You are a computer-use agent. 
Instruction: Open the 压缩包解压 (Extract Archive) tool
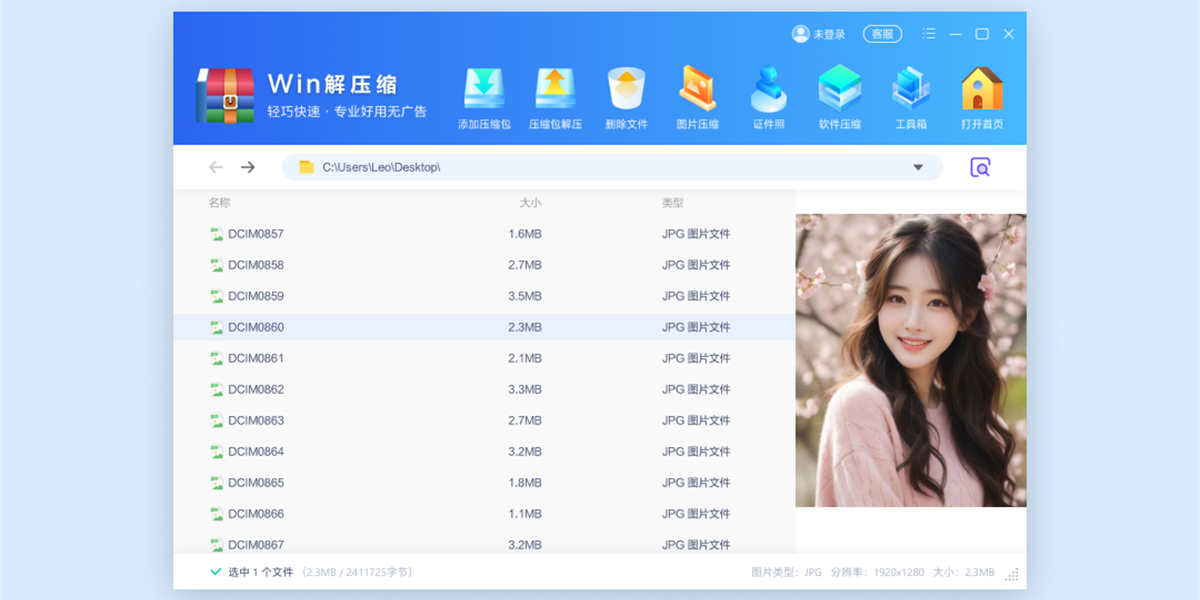click(x=556, y=95)
